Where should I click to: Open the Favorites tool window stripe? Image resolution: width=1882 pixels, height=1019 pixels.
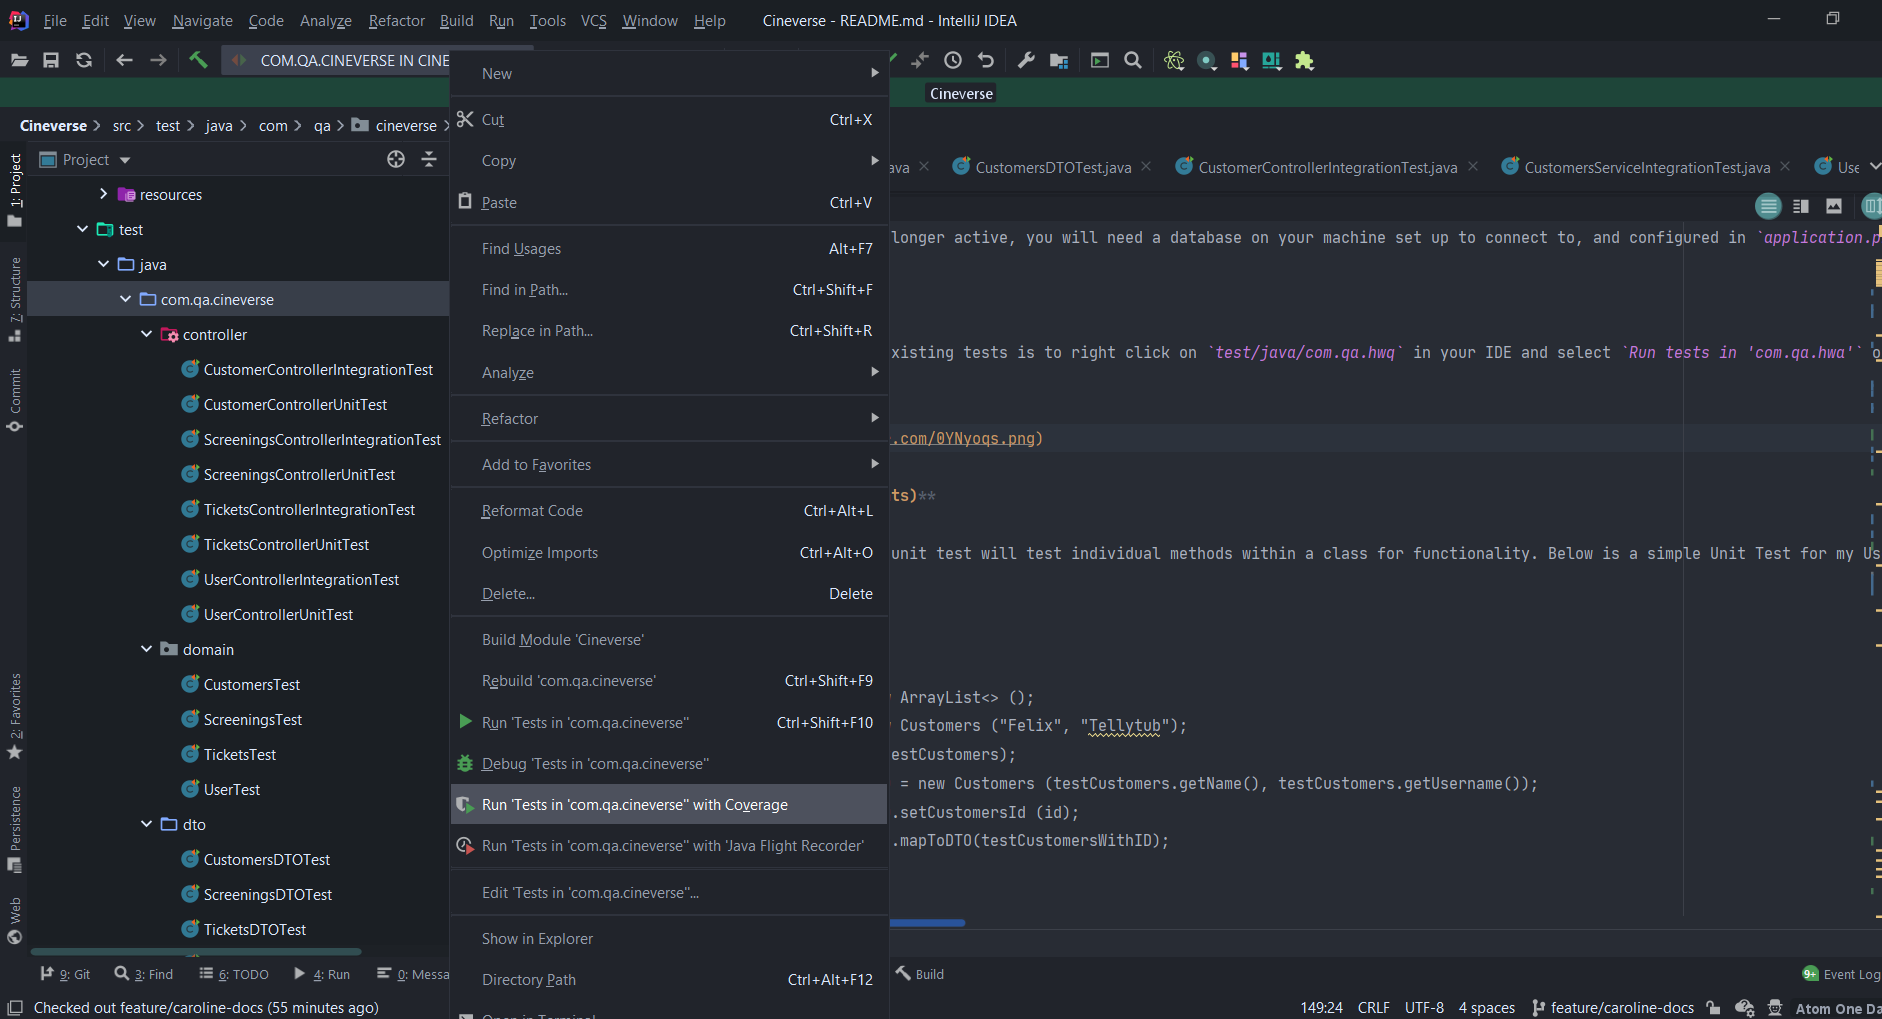[x=15, y=716]
